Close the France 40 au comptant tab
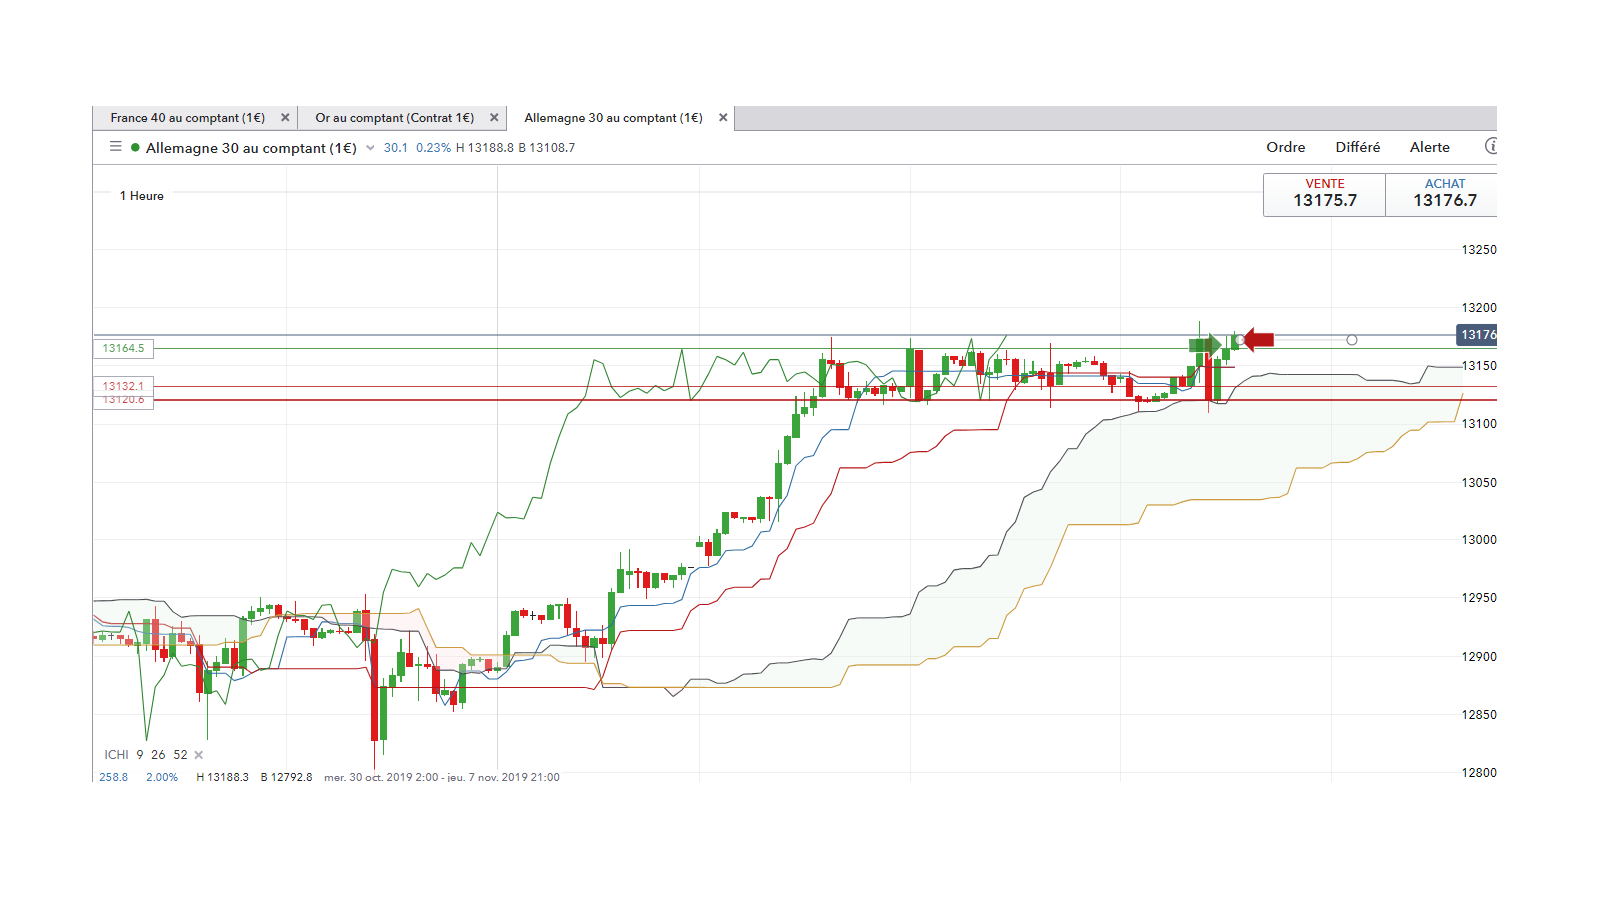The image size is (1600, 900). (285, 118)
